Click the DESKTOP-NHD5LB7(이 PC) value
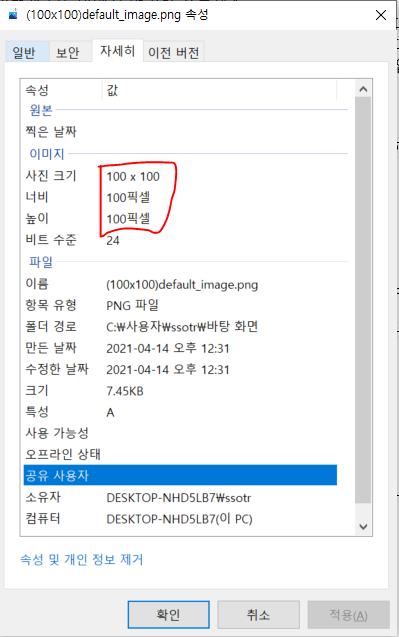Image resolution: width=399 pixels, height=637 pixels. pos(179,519)
